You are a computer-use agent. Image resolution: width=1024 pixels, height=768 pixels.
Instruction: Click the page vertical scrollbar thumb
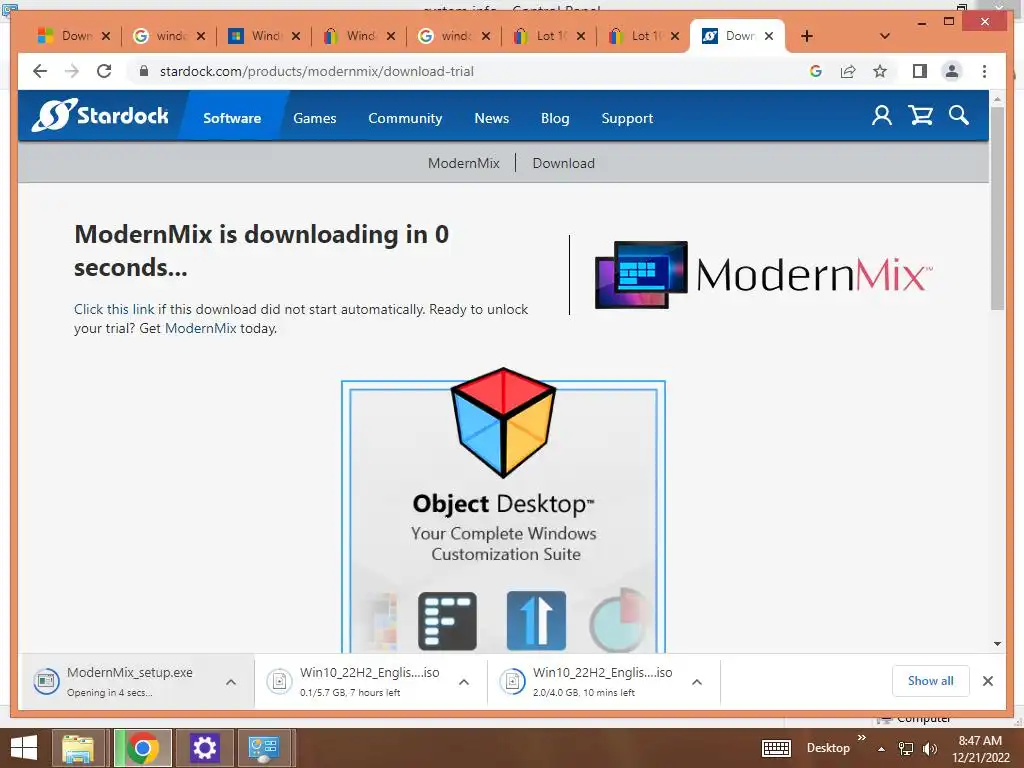[x=997, y=208]
